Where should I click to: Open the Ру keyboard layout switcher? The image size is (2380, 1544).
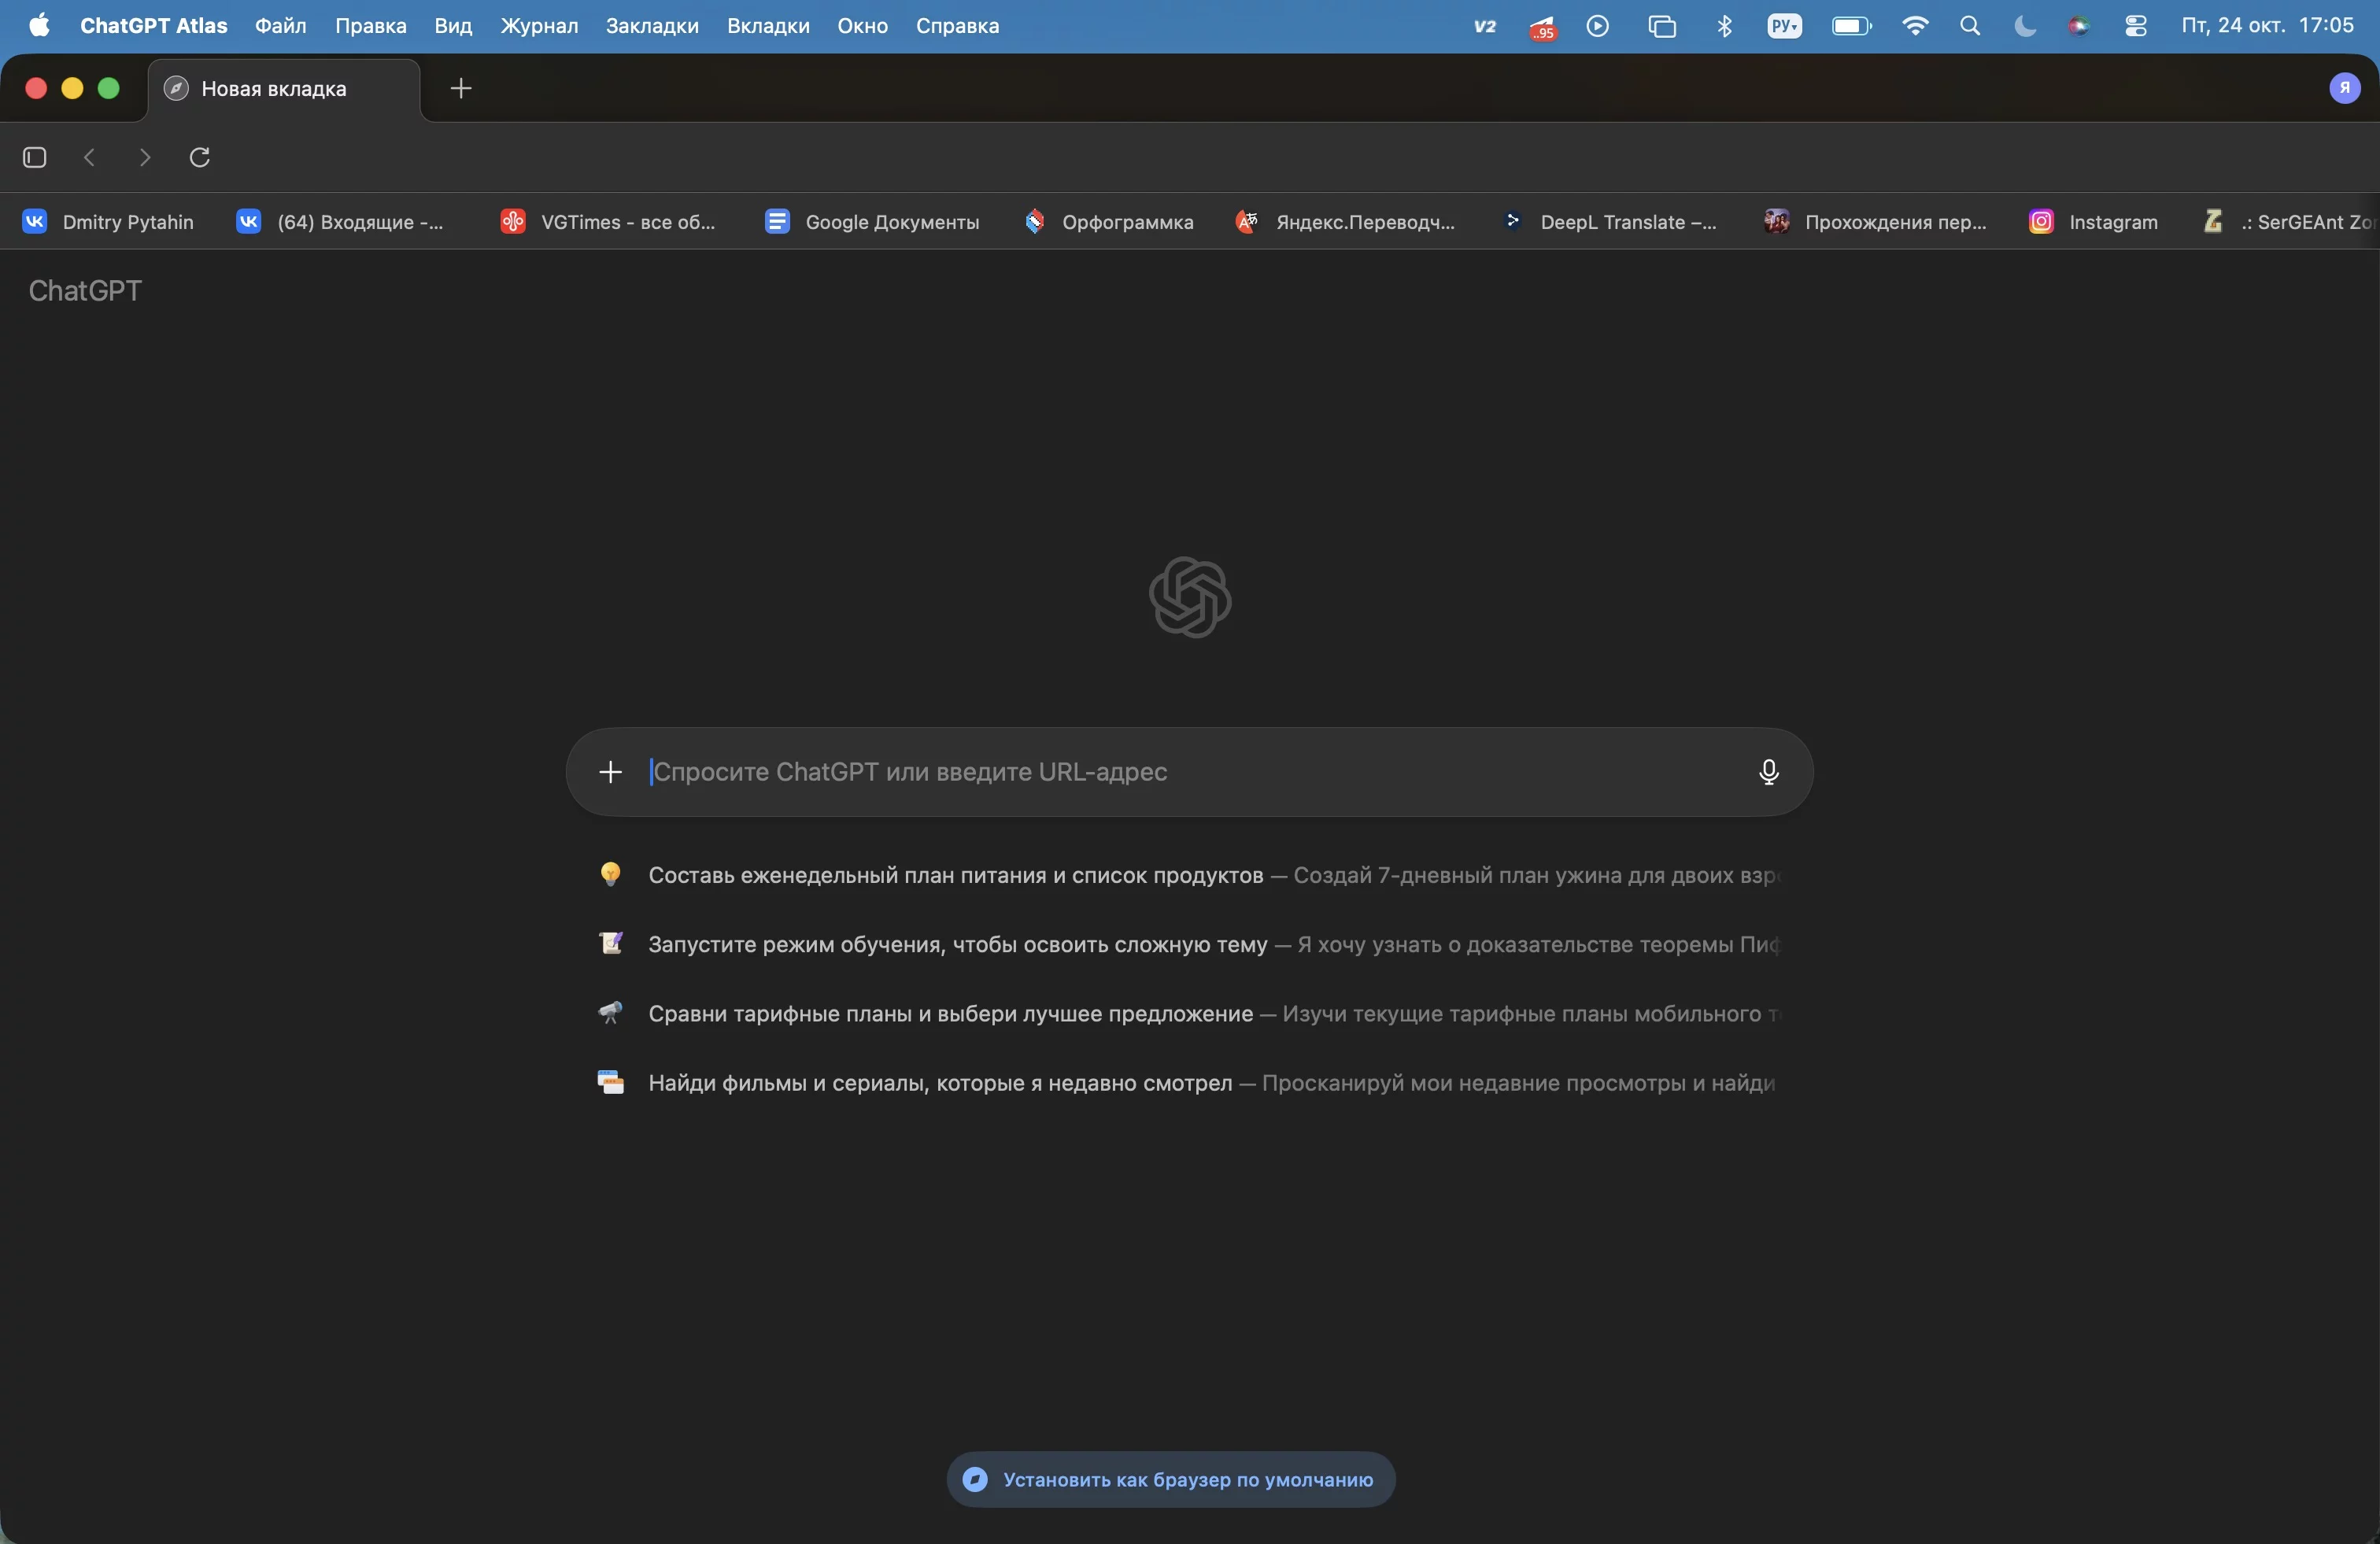coord(1784,26)
